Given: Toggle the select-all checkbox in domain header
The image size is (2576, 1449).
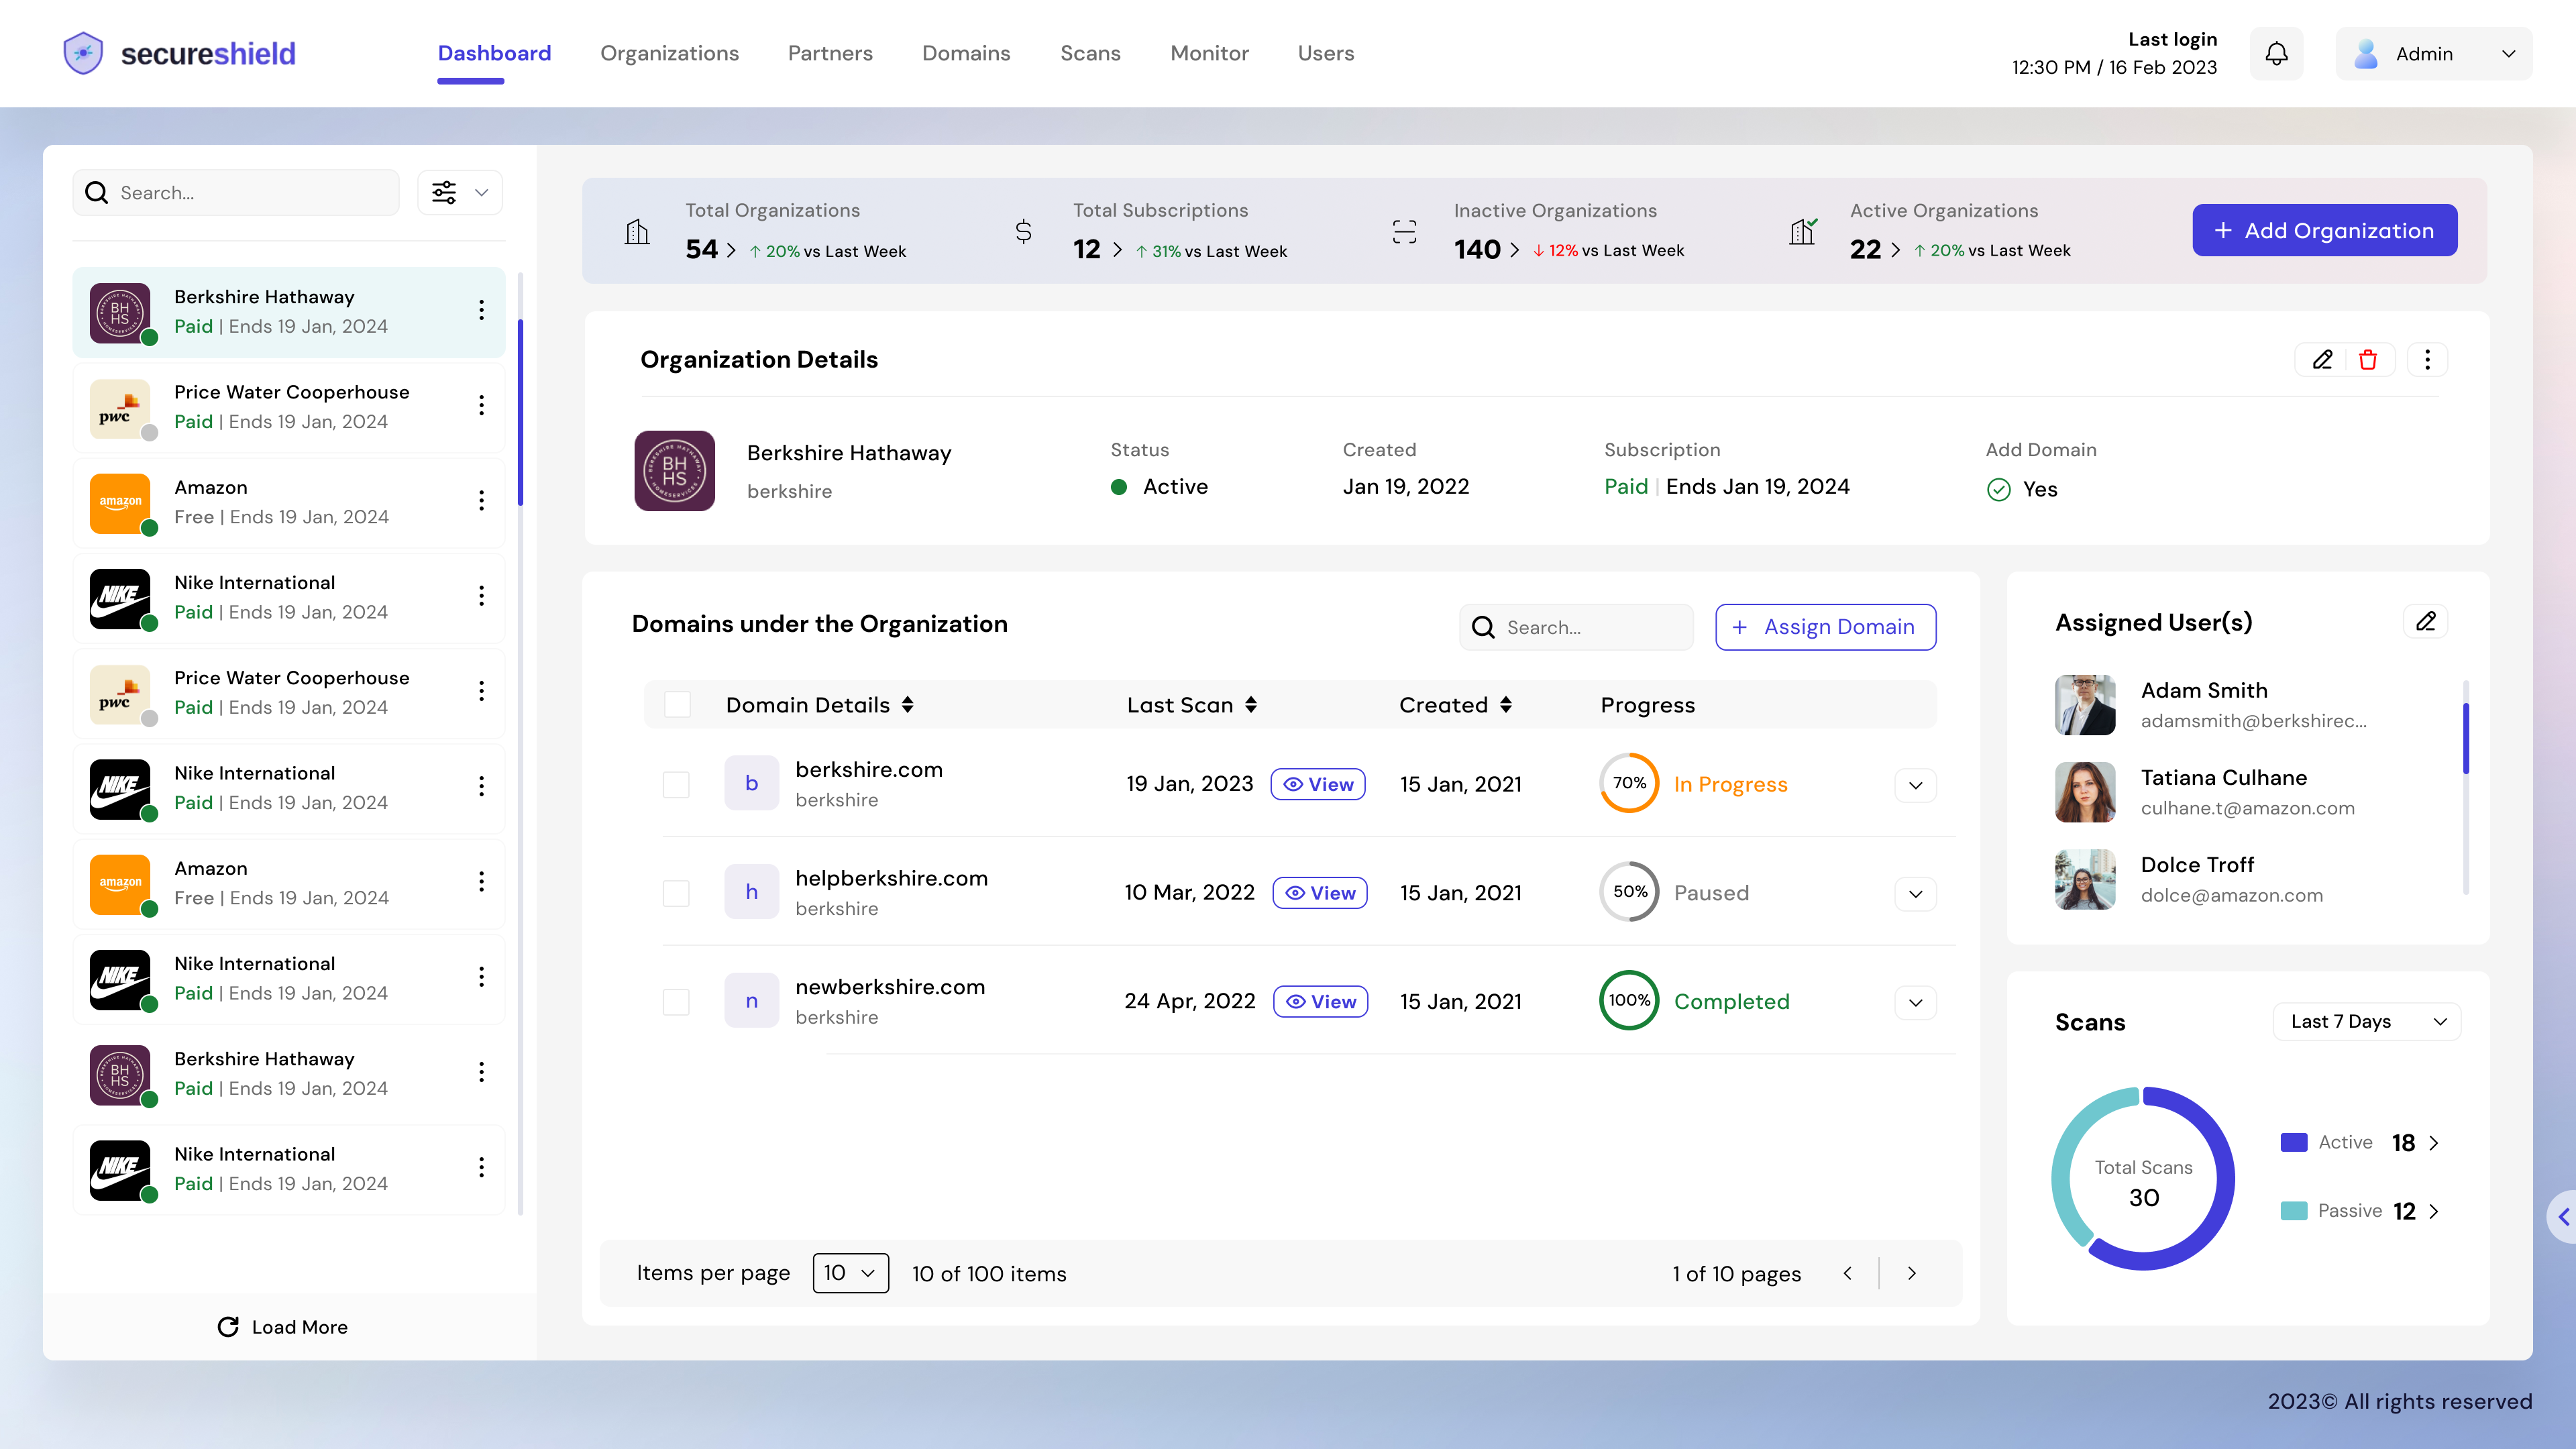Looking at the screenshot, I should click(678, 705).
